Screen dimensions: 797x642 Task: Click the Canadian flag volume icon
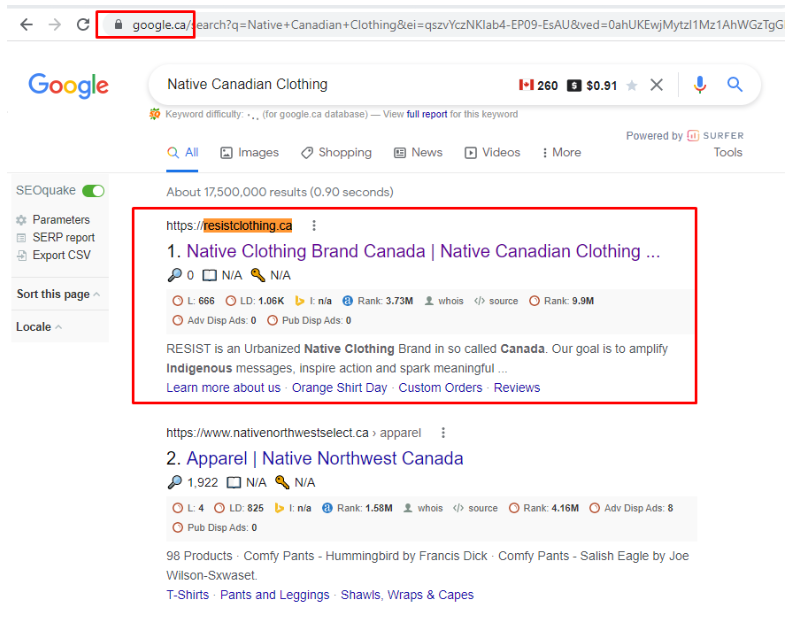pos(526,85)
